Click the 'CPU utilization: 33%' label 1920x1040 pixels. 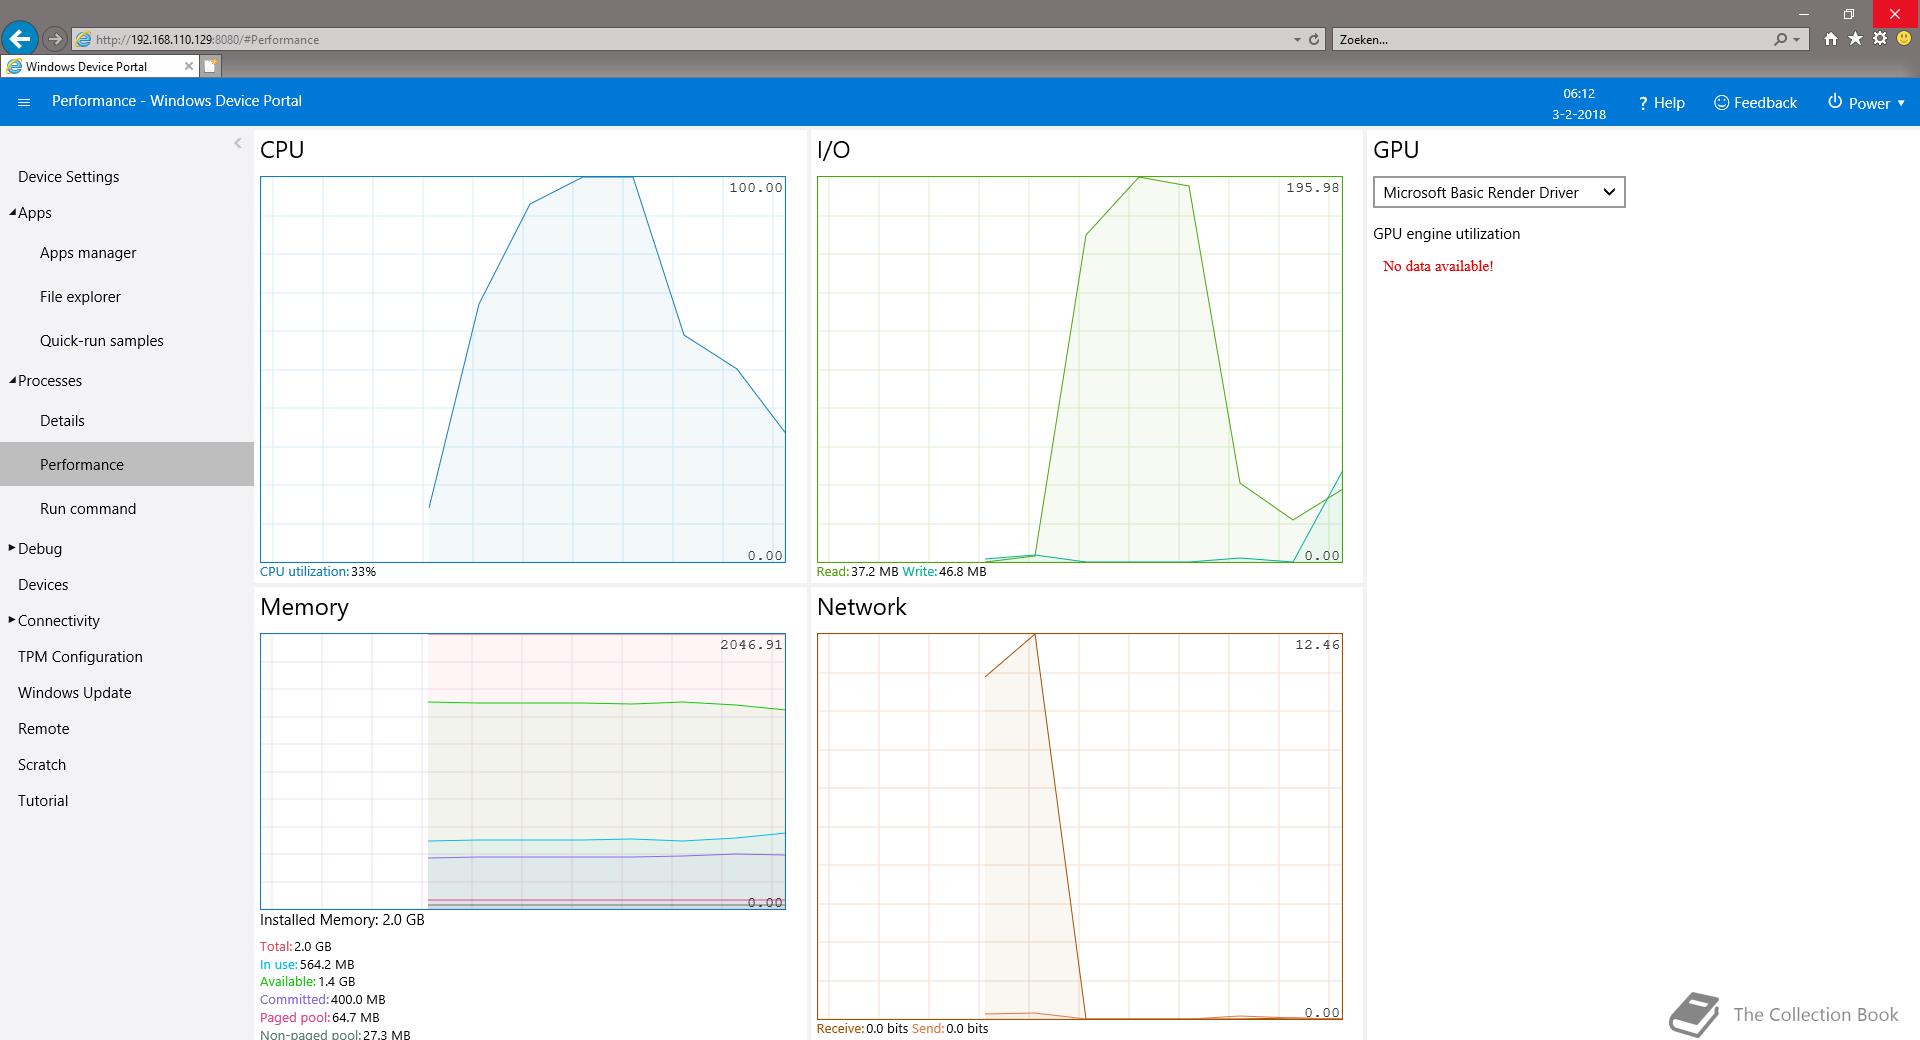[x=318, y=572]
